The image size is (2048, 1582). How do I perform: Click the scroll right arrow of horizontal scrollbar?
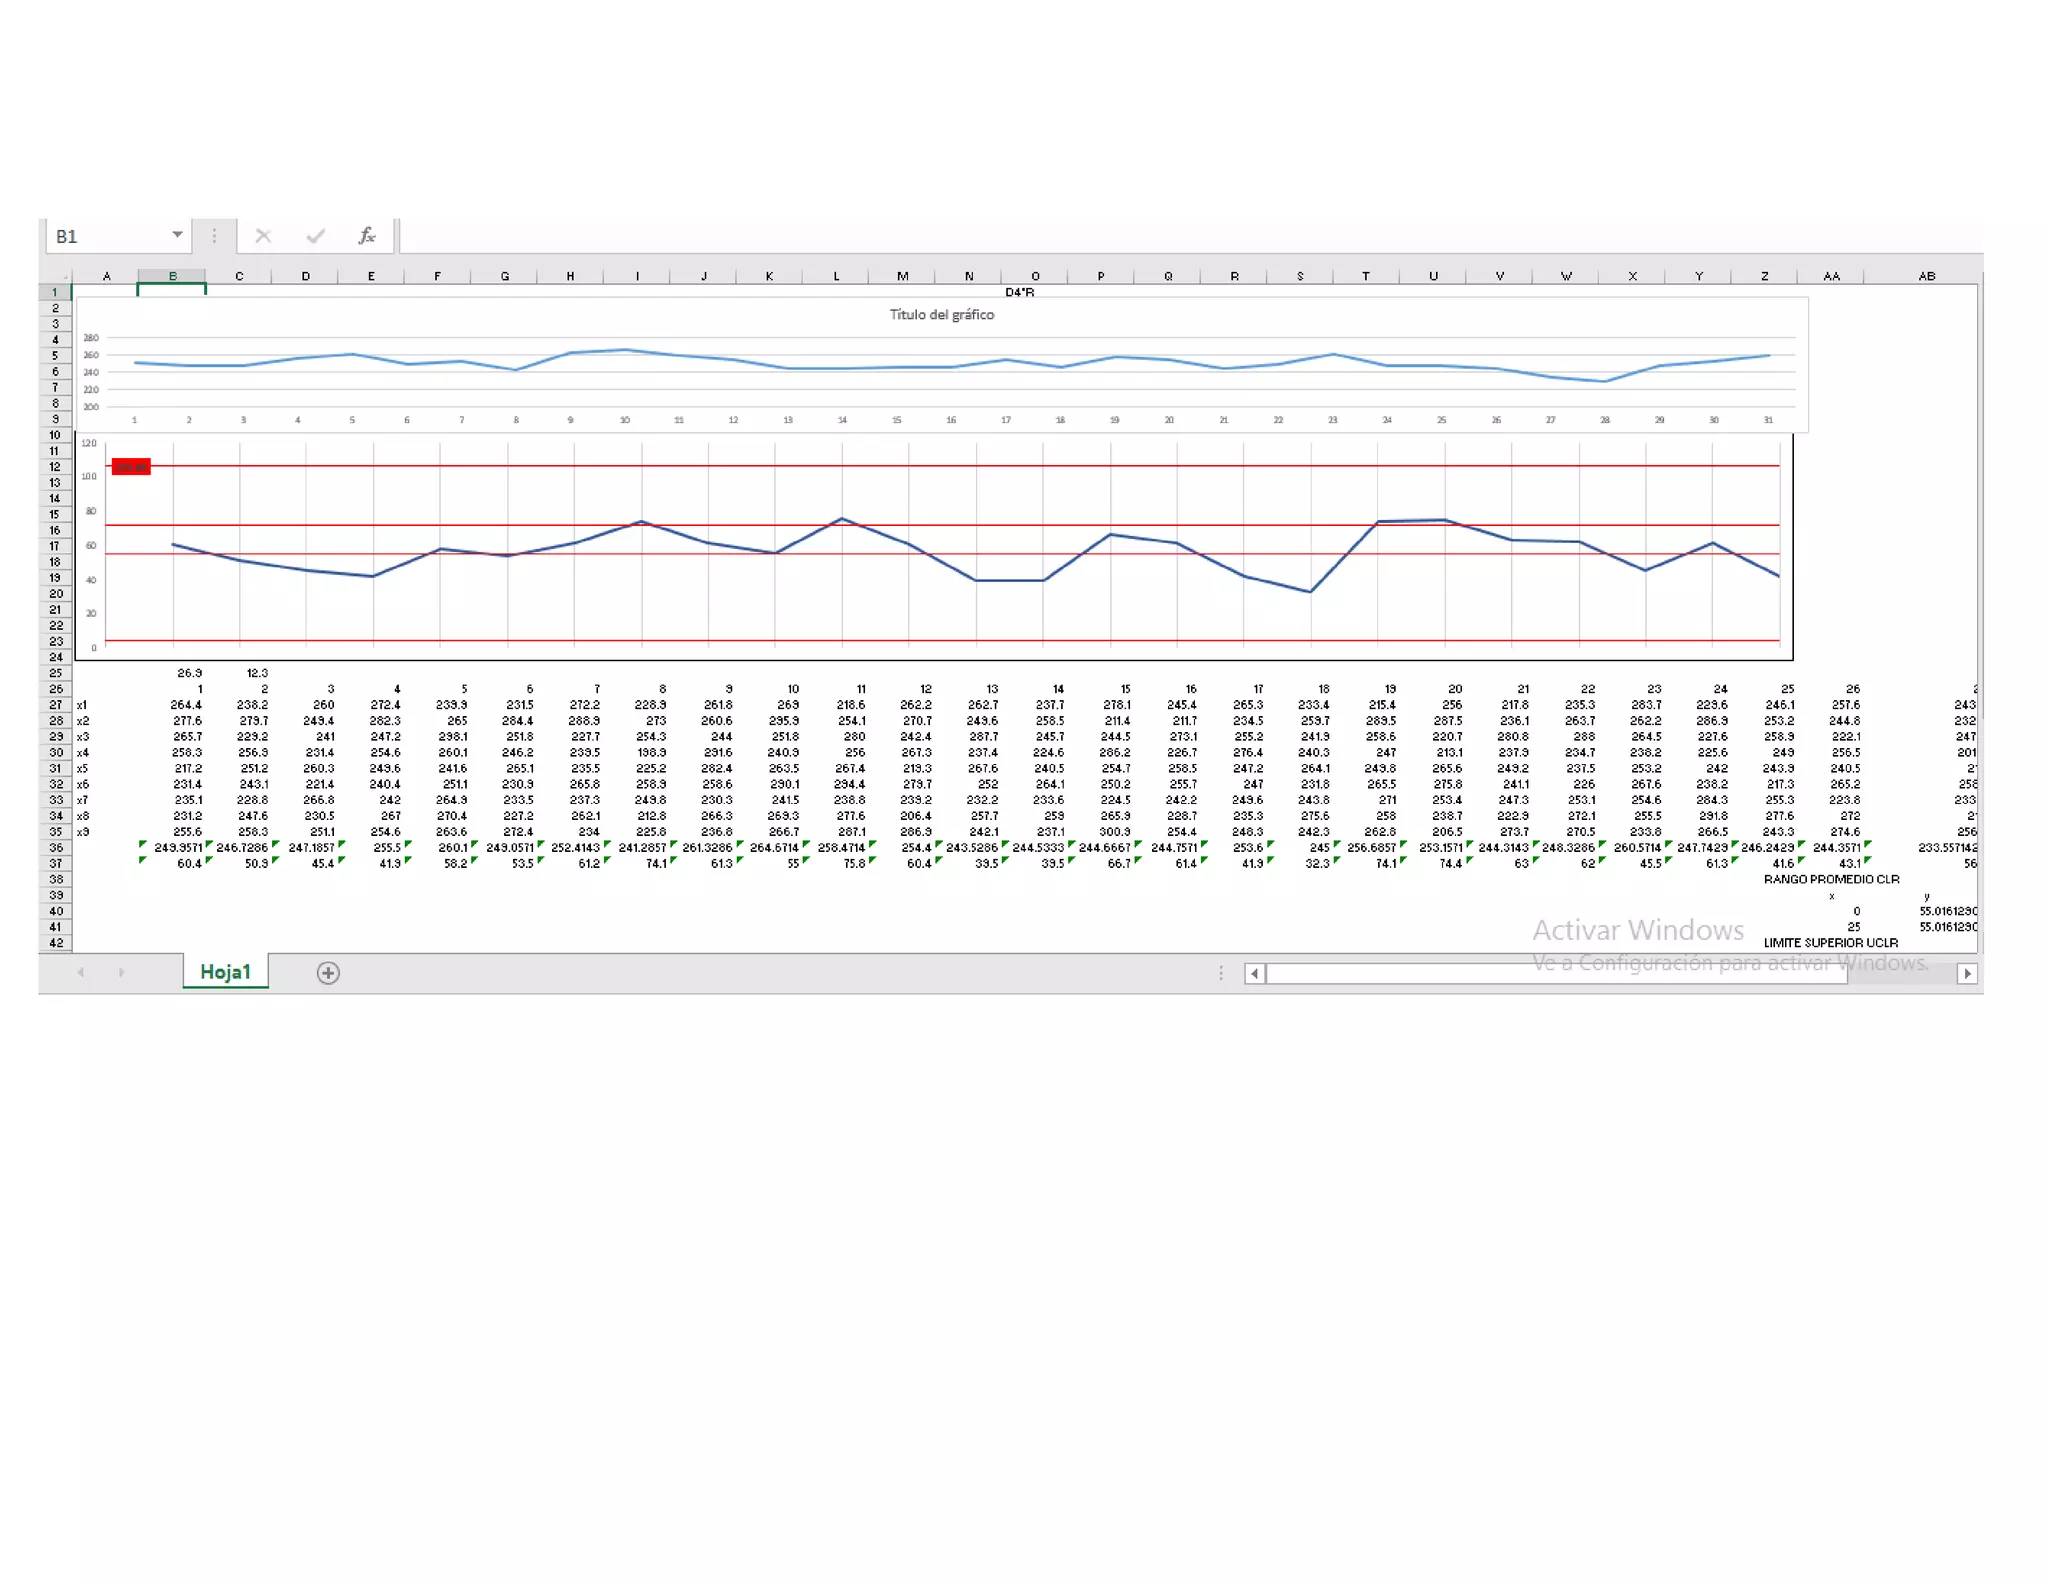click(x=1967, y=973)
